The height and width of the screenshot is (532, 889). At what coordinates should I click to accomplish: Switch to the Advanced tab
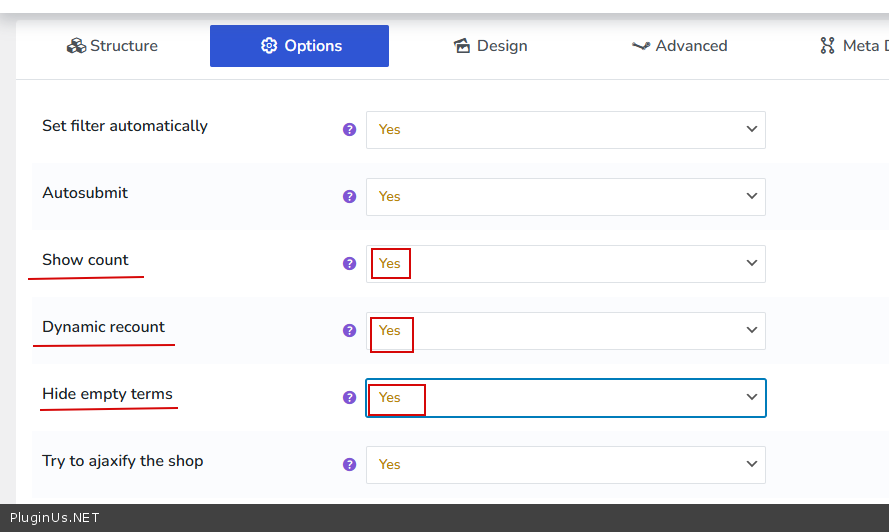click(x=680, y=46)
